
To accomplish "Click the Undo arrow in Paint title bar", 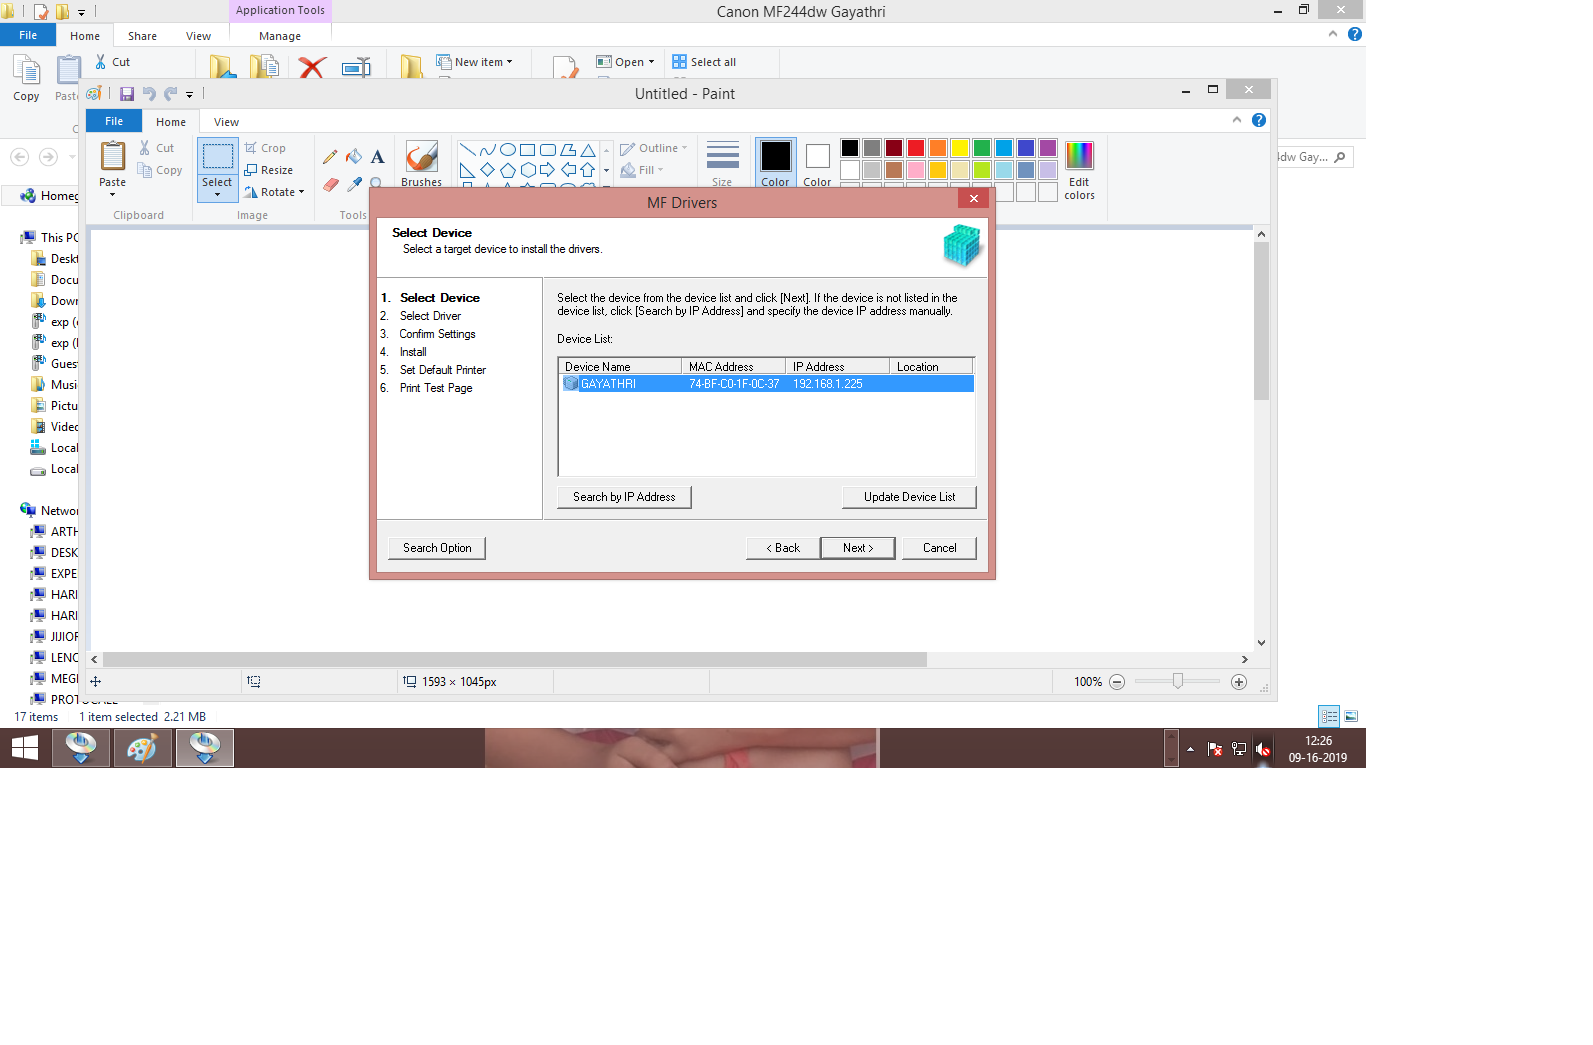I will pyautogui.click(x=149, y=94).
